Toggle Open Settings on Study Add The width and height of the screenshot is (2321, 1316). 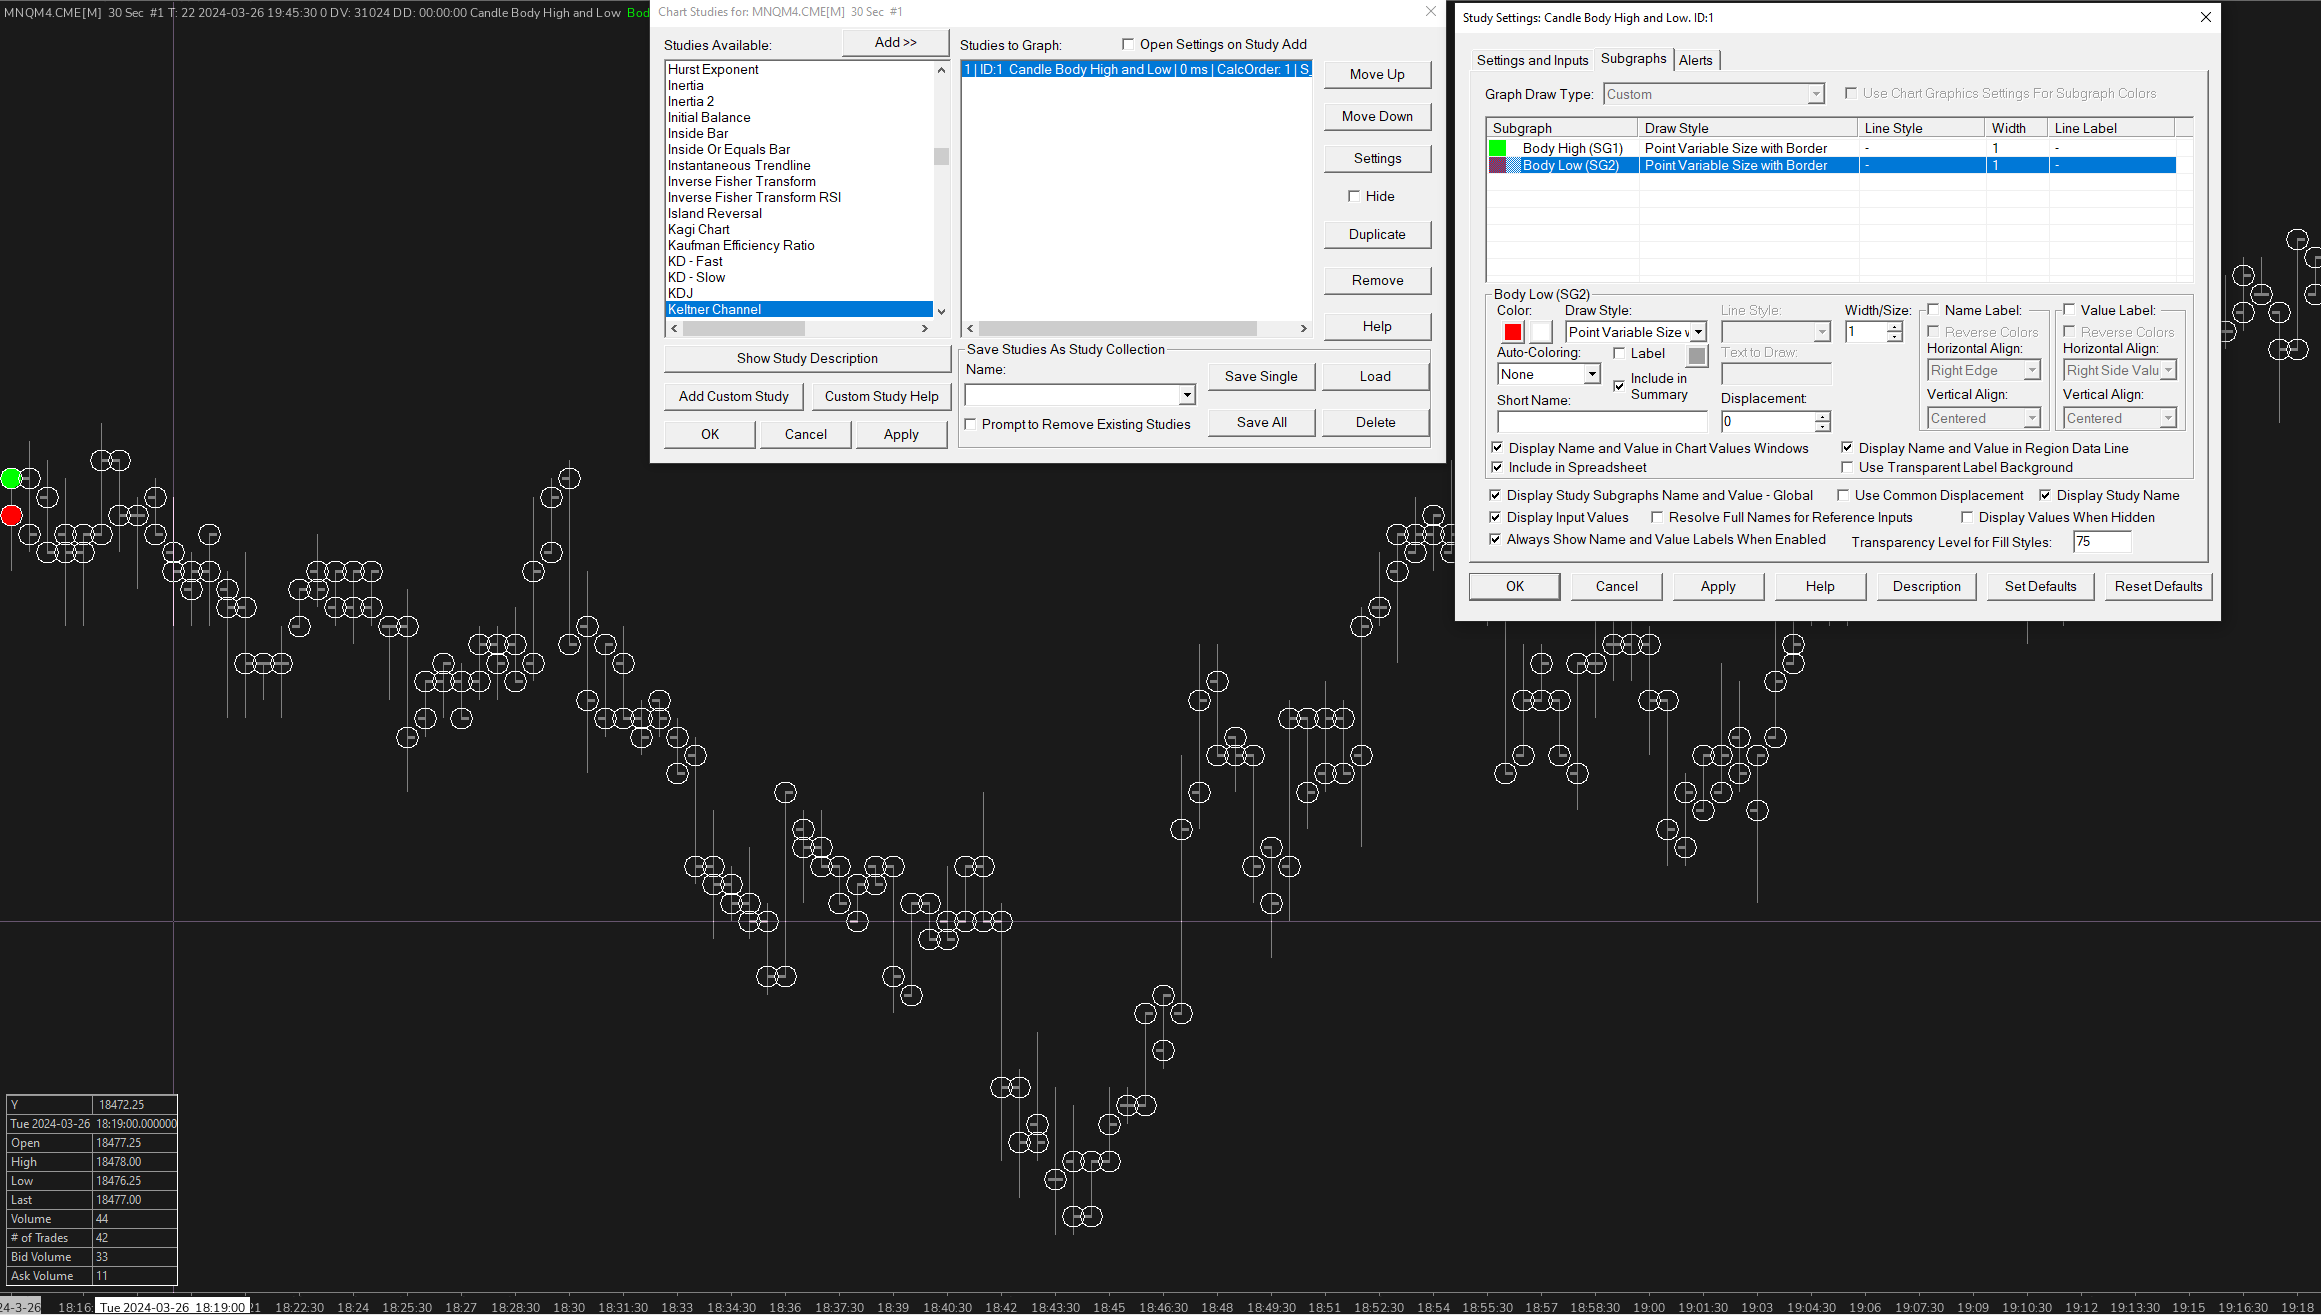(x=1128, y=44)
